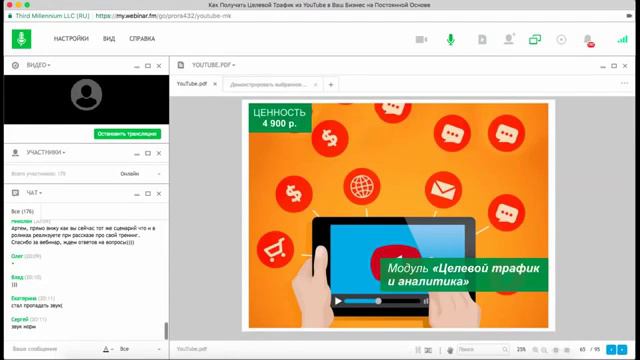Click the ВИДЕО panel settings icon
This screenshot has width=640, height=360.
[x=16, y=65]
